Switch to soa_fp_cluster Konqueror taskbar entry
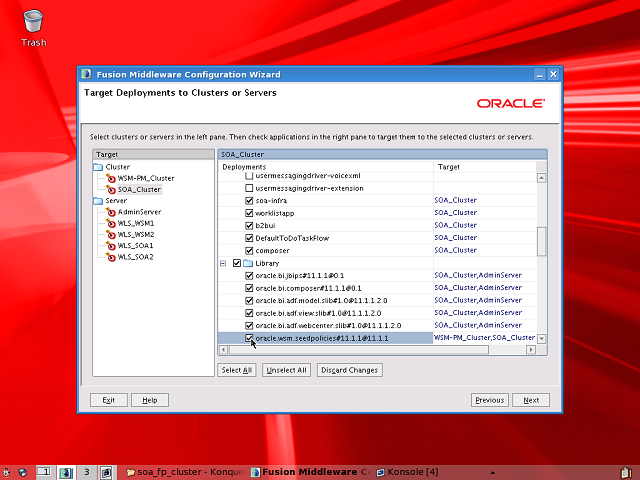 186,472
